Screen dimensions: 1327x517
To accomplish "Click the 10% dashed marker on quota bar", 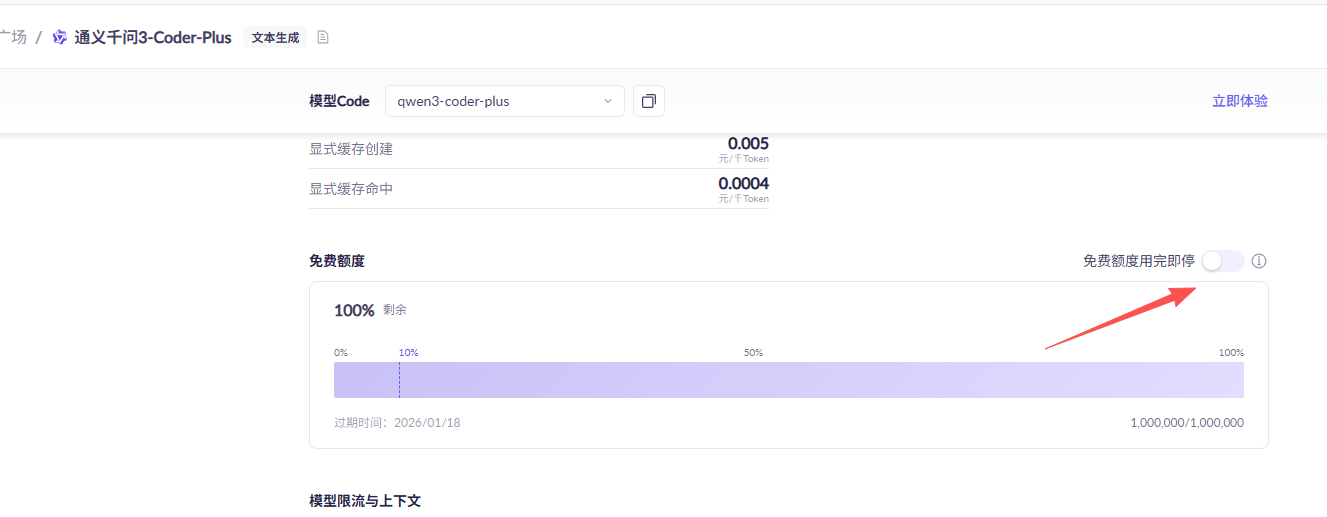I will click(399, 380).
